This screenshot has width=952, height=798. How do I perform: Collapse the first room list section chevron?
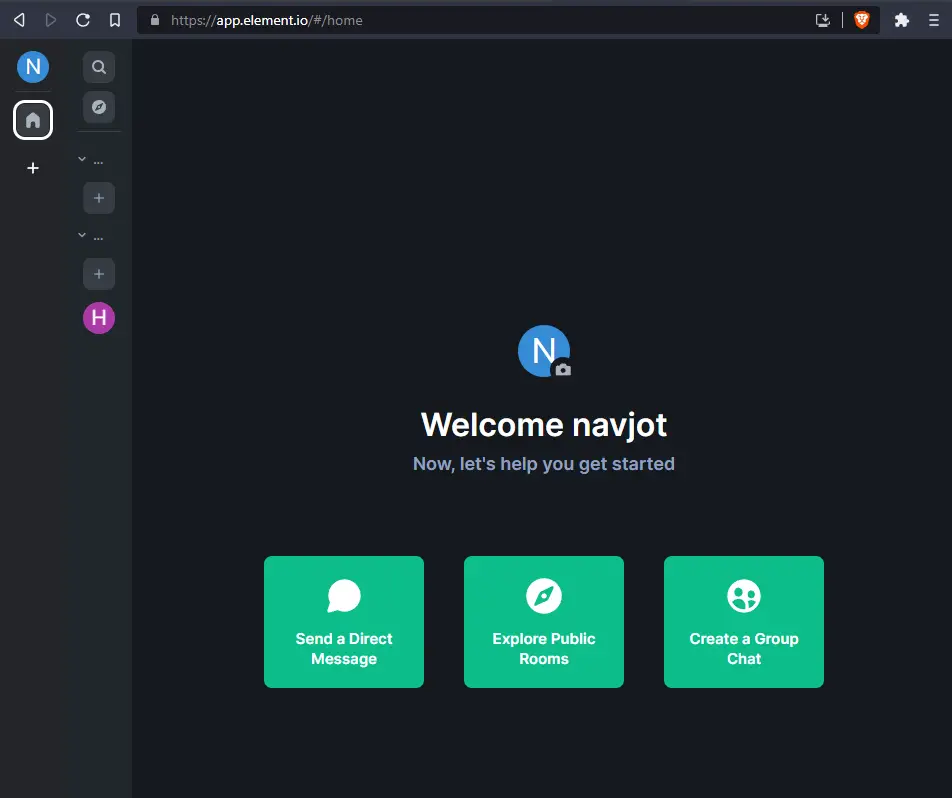coord(82,159)
